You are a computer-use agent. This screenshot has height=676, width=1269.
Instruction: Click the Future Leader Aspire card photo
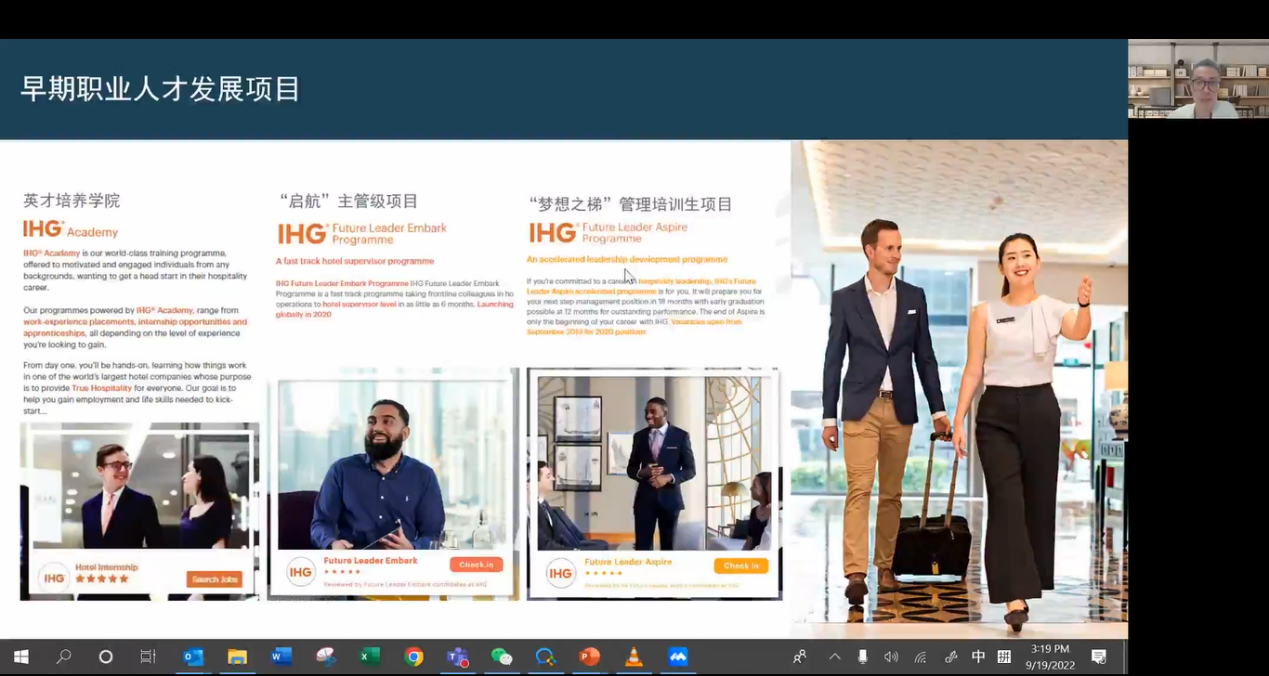tap(654, 463)
